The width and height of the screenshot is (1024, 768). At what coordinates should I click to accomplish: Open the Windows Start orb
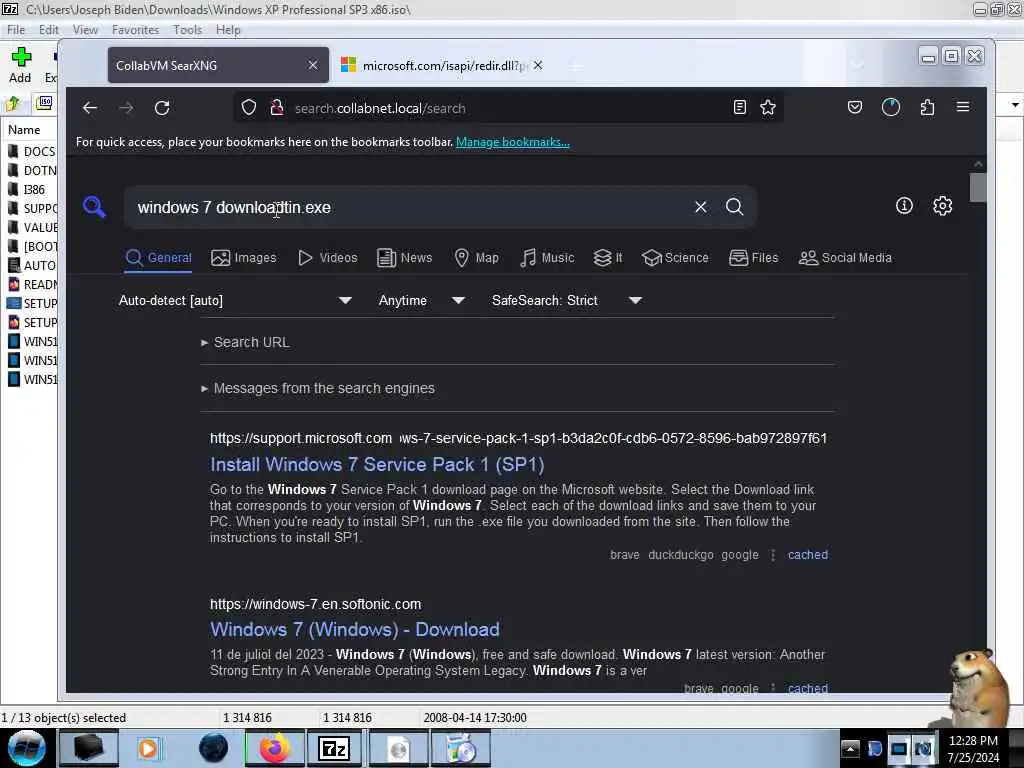(x=27, y=748)
